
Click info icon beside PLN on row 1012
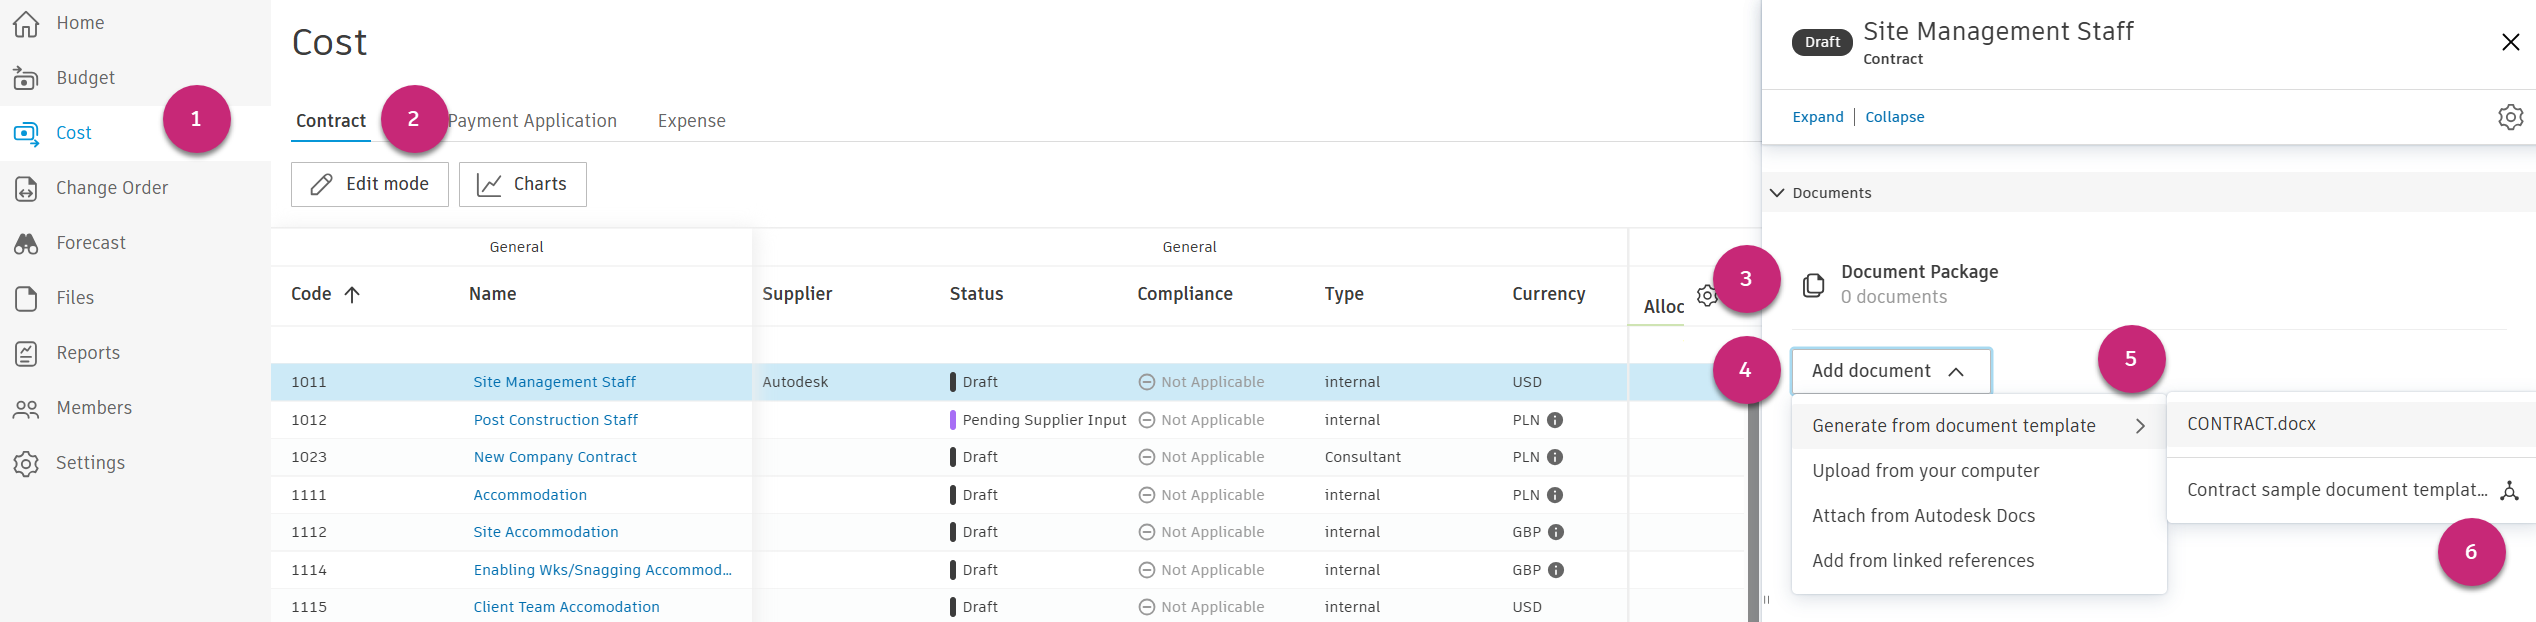(1555, 420)
